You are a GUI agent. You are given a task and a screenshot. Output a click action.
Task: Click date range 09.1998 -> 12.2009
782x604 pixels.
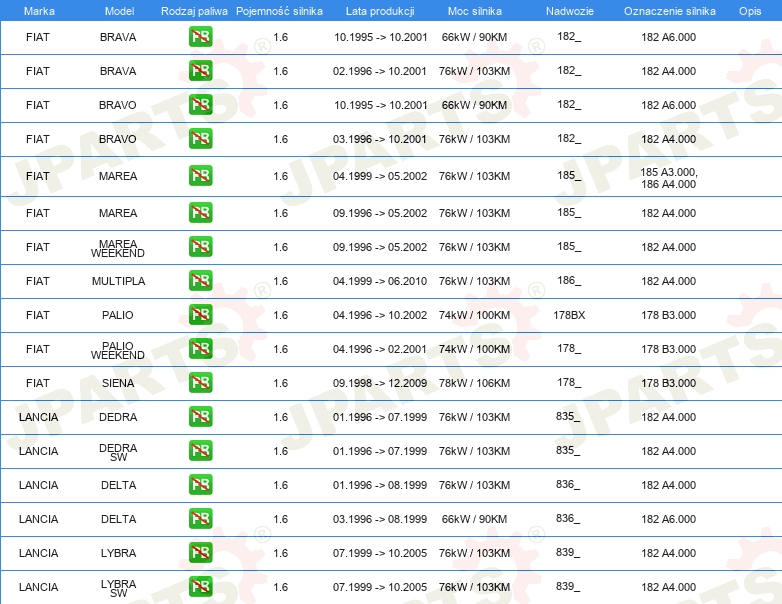[380, 383]
